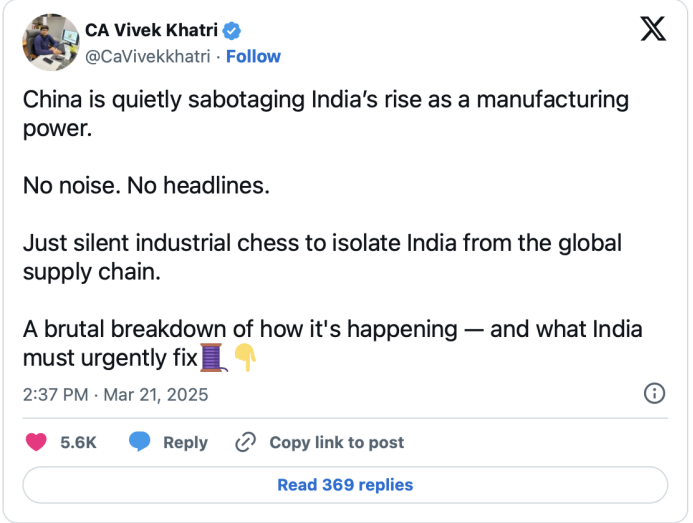Open the Twitter info icon
693x523 pixels.
coord(654,393)
